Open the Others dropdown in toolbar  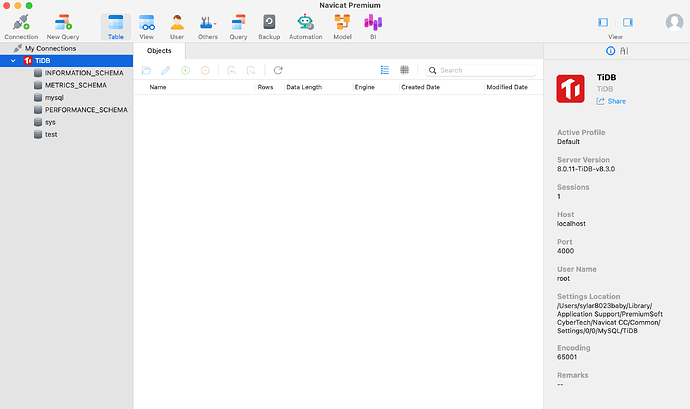208,27
